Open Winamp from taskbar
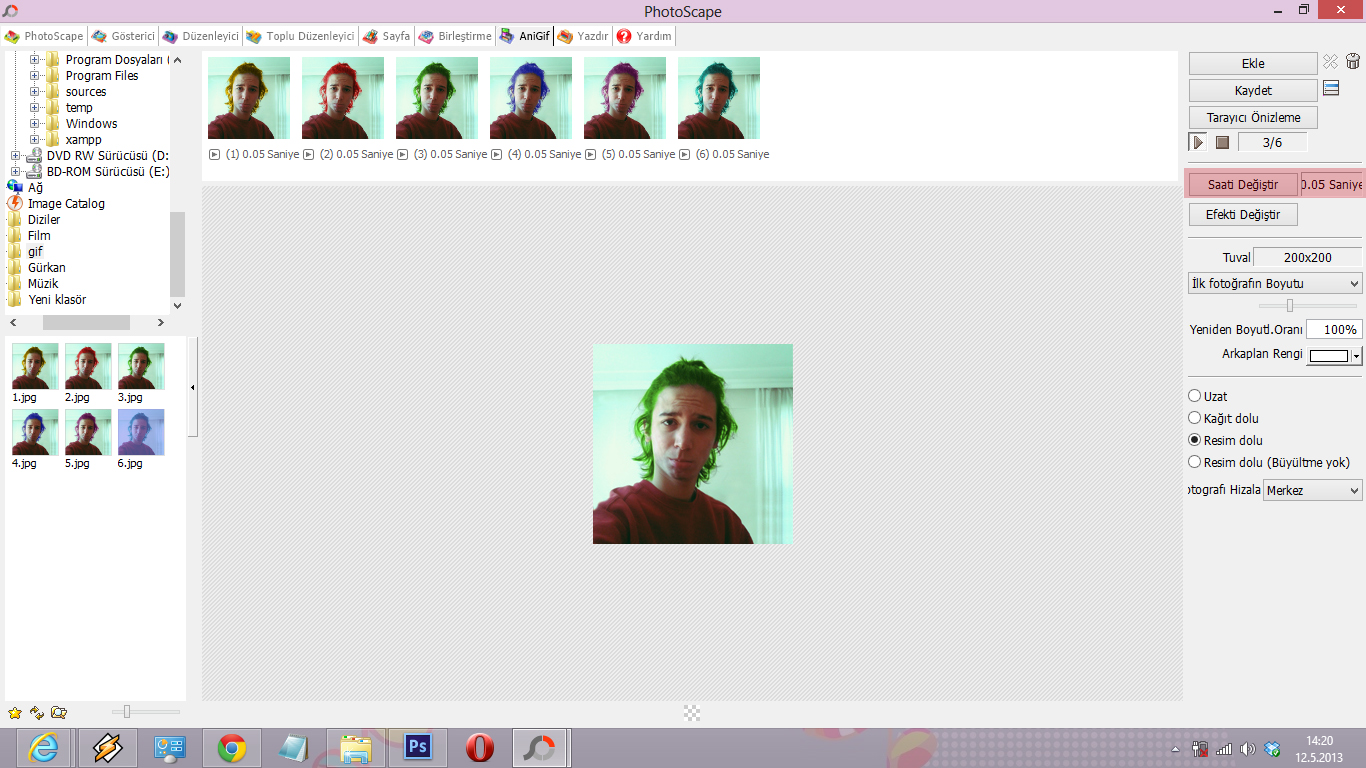 coord(107,748)
